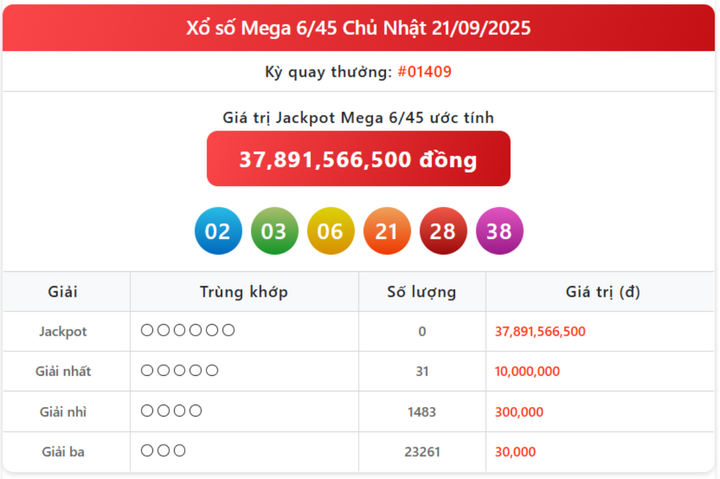Click the Giải nhất prize value 10,000,000
Screen dimensions: 720x479
click(x=527, y=371)
